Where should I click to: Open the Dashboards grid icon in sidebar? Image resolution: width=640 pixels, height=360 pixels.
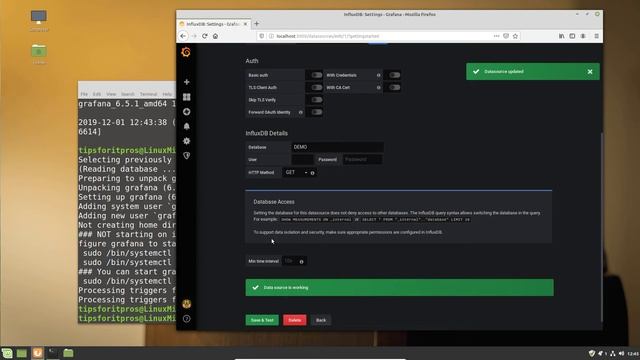187,97
